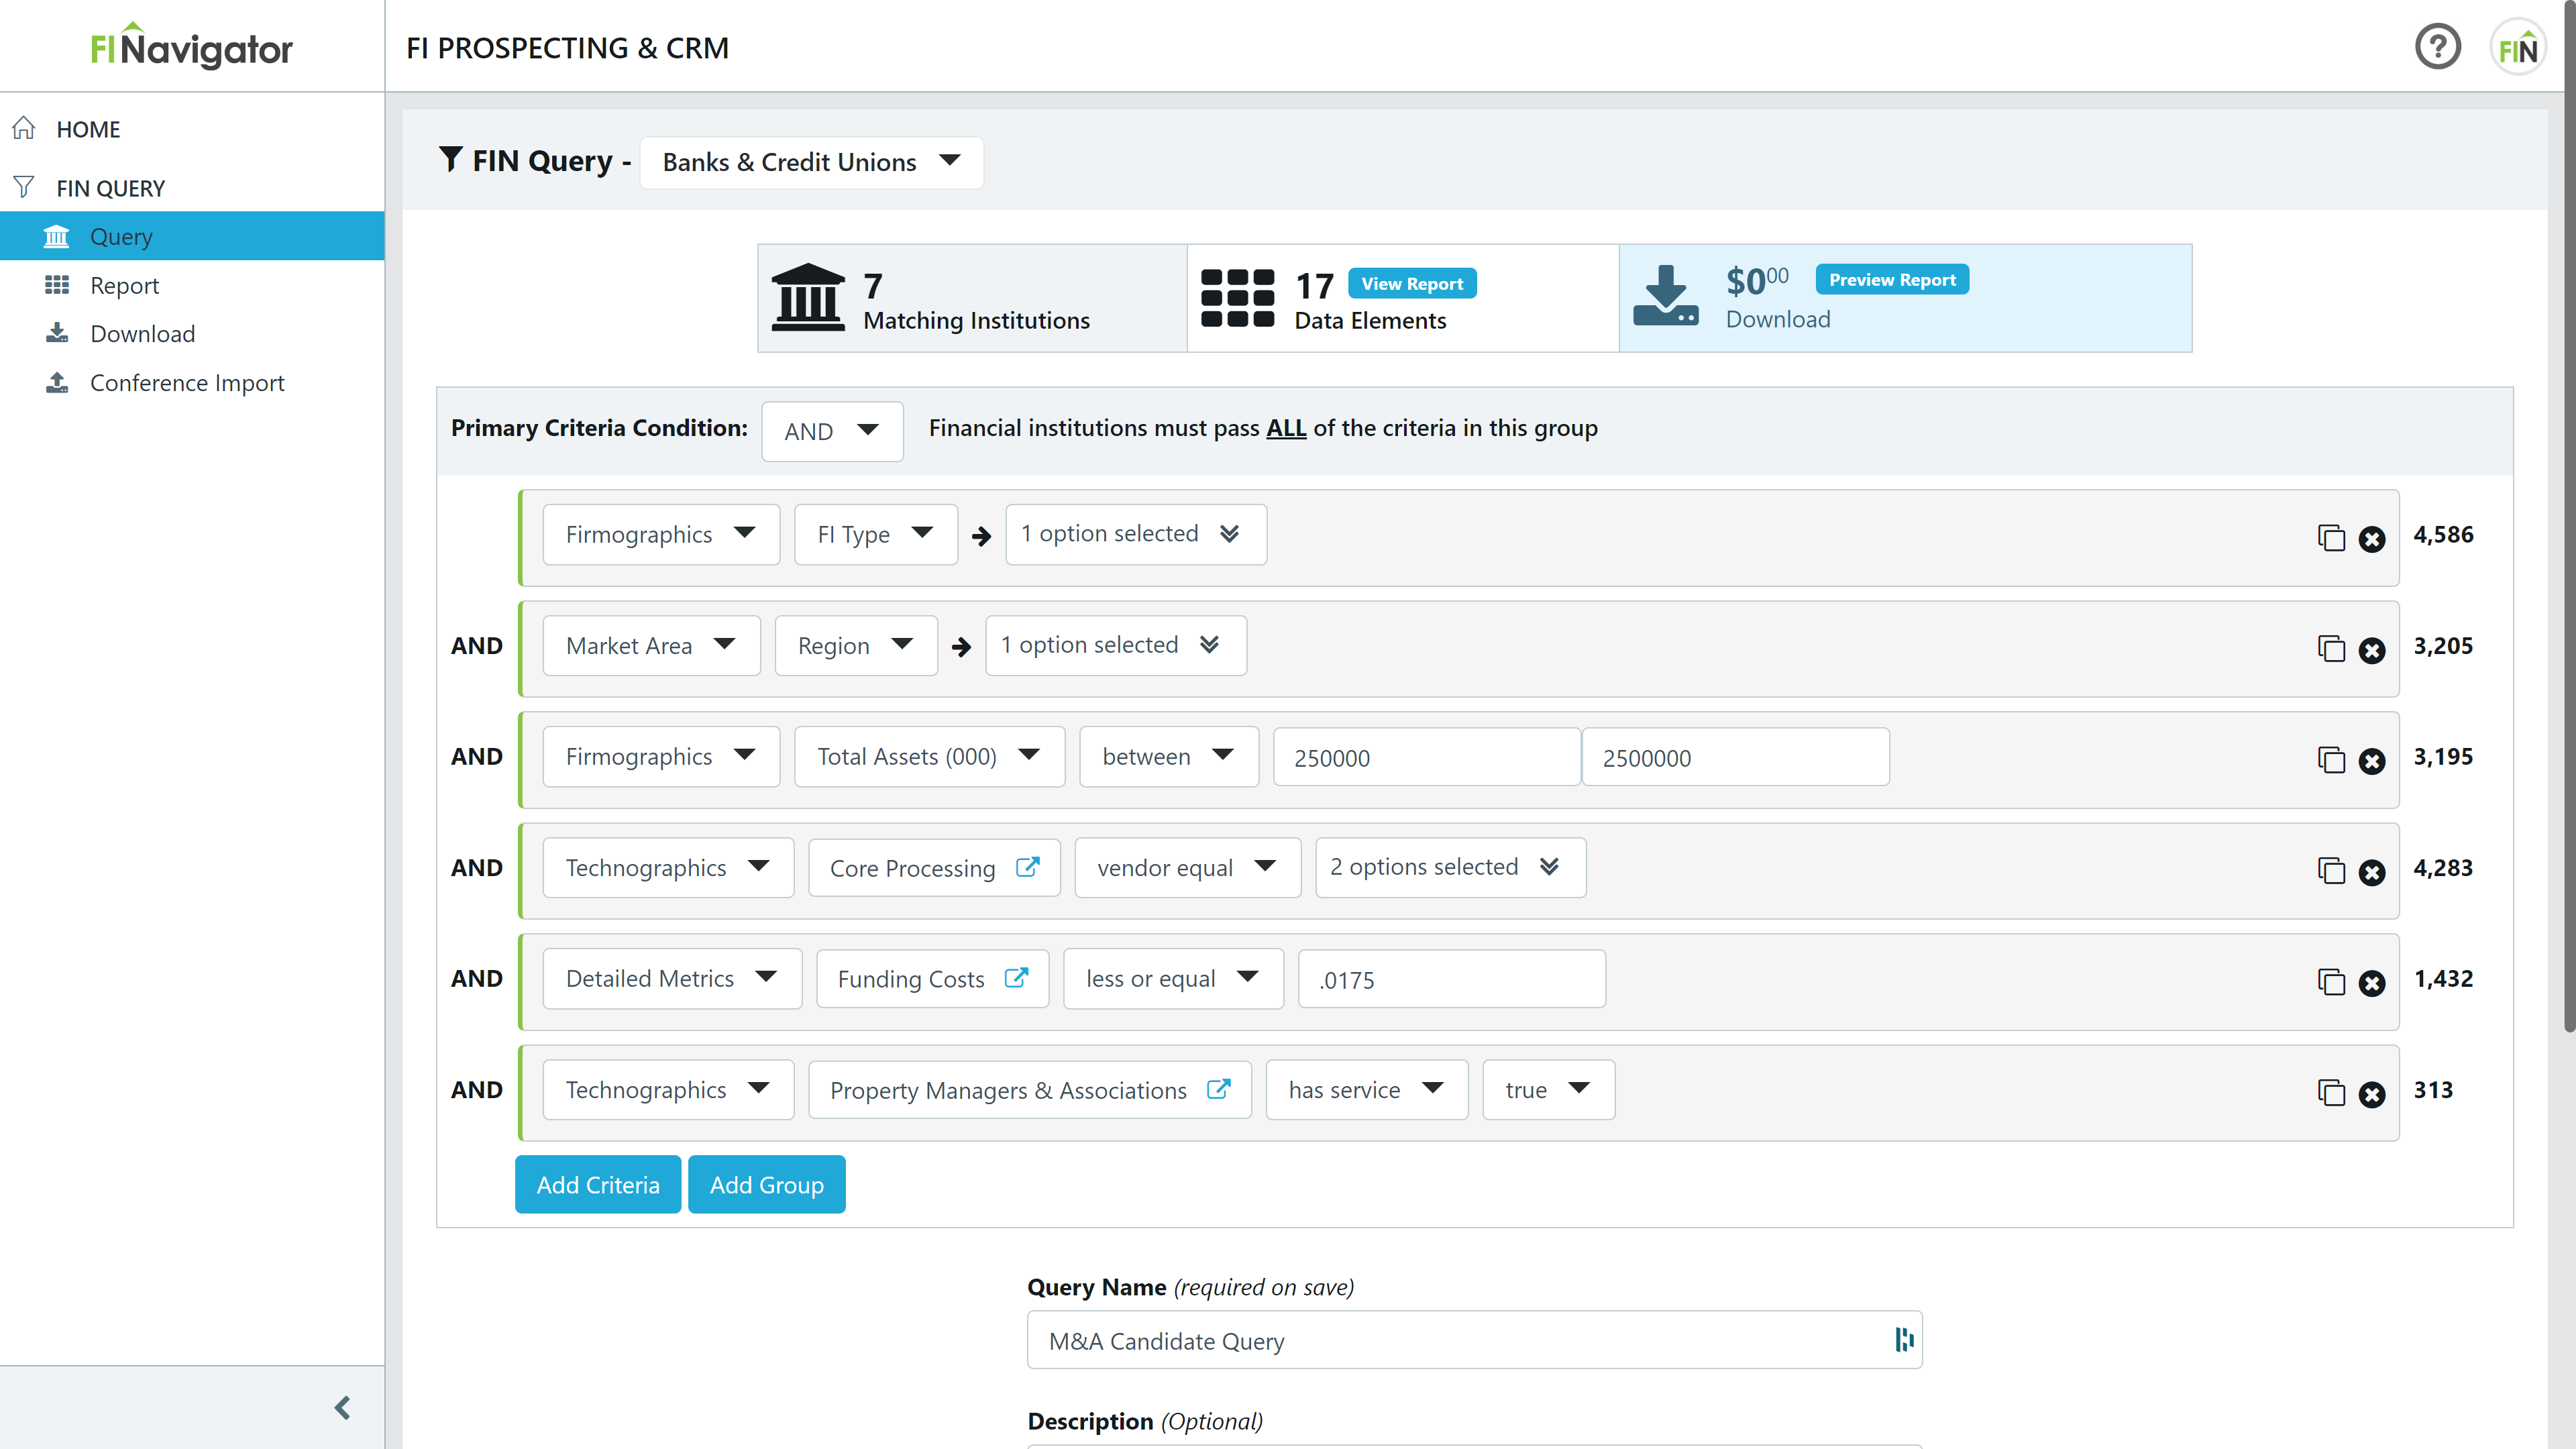Click the Preview Report button
This screenshot has width=2576, height=1449.
click(1892, 279)
